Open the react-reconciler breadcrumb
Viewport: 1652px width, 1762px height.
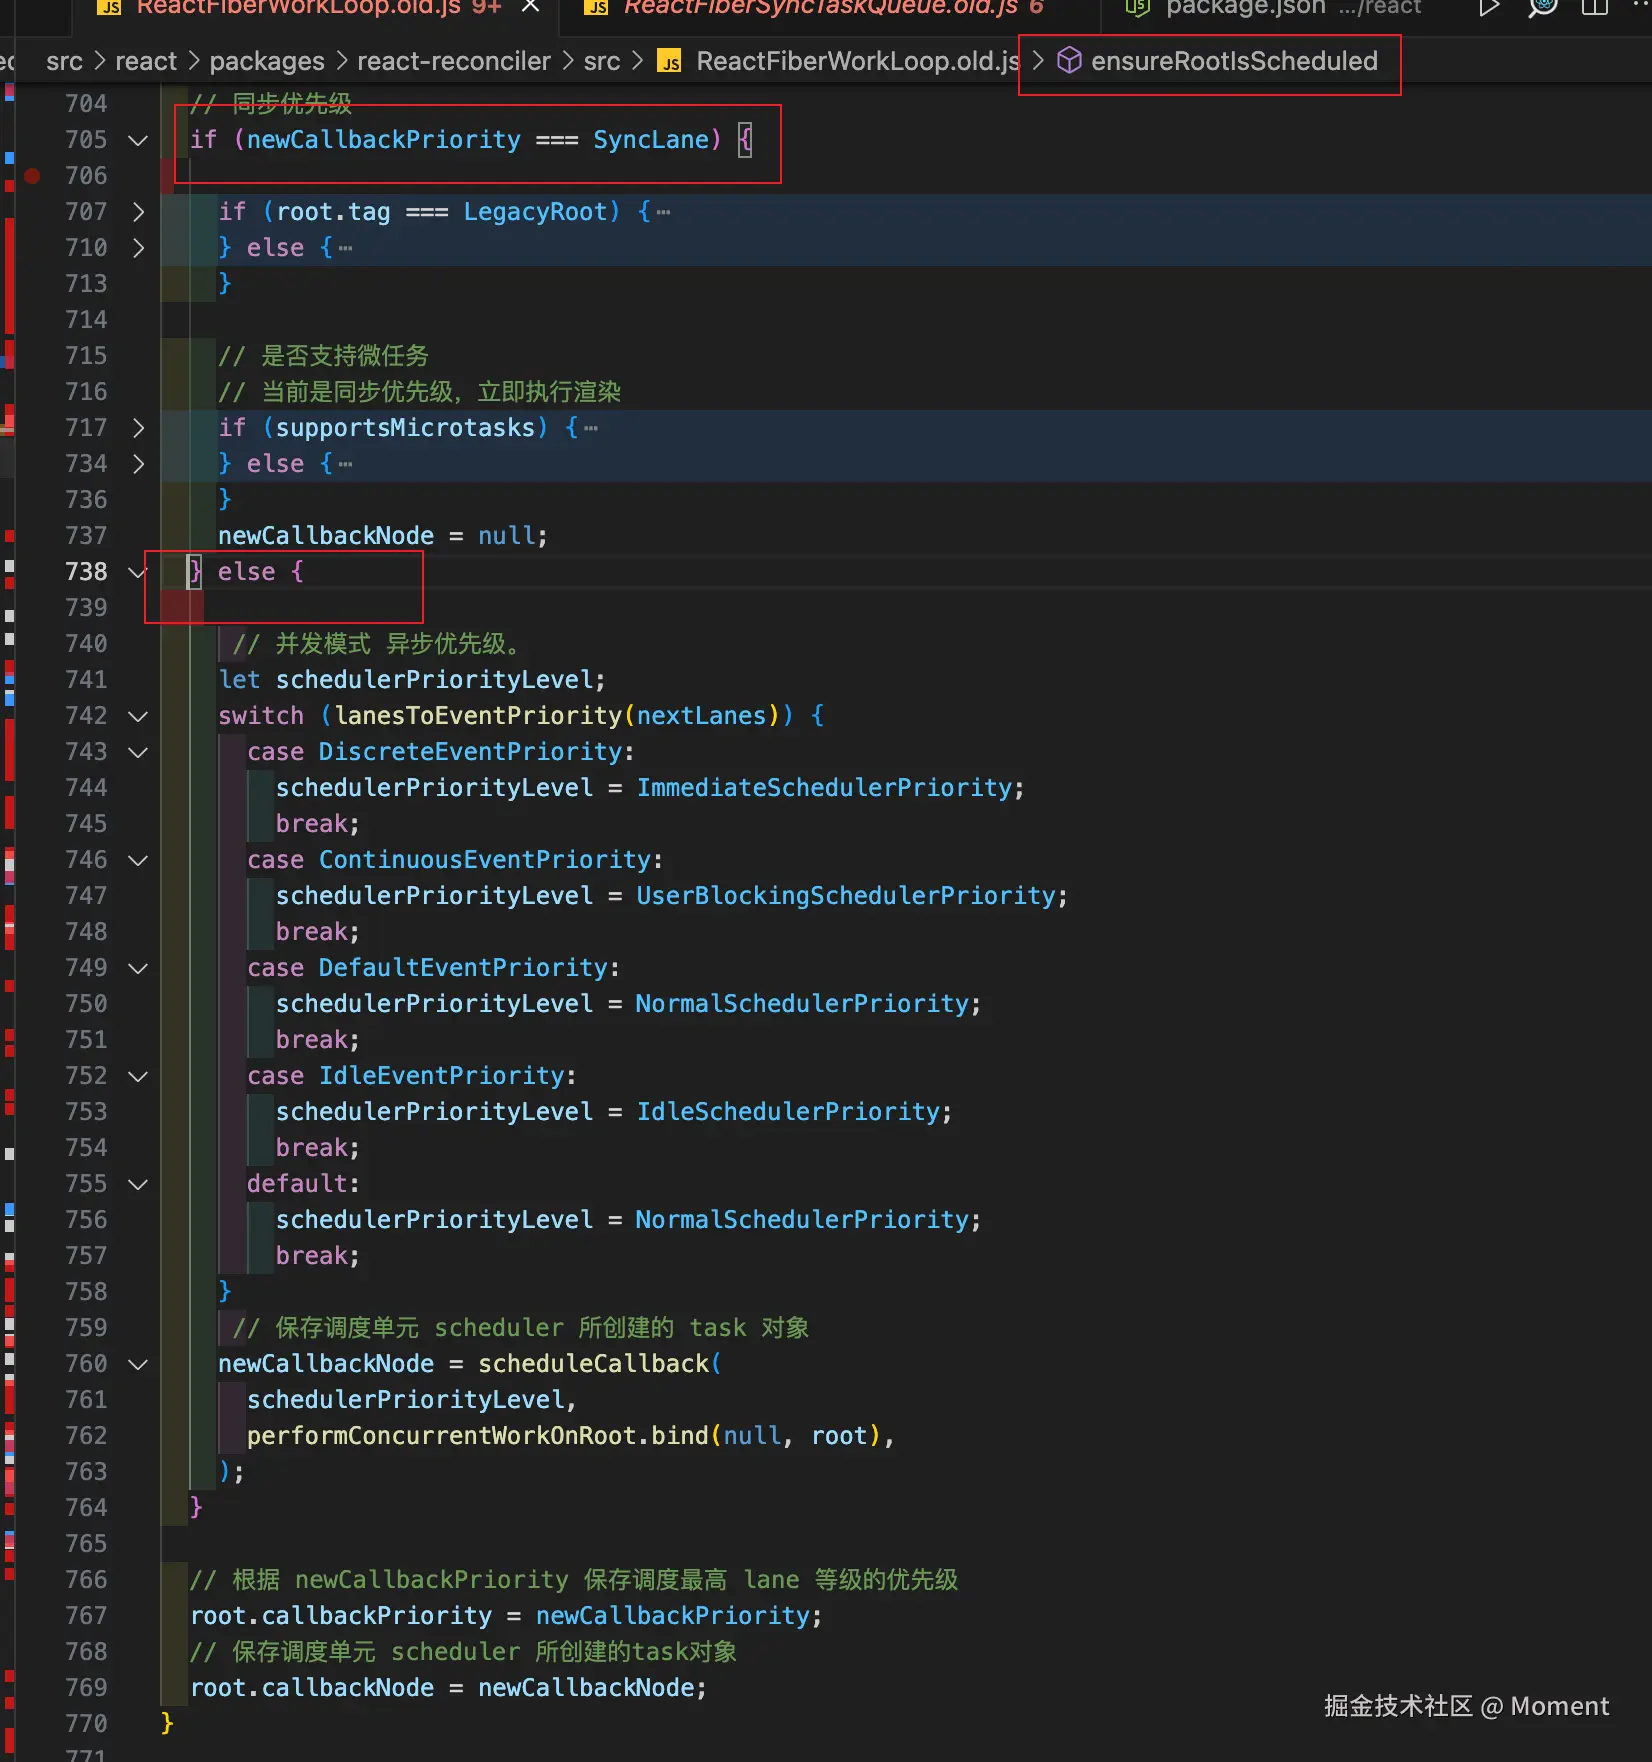coord(454,62)
